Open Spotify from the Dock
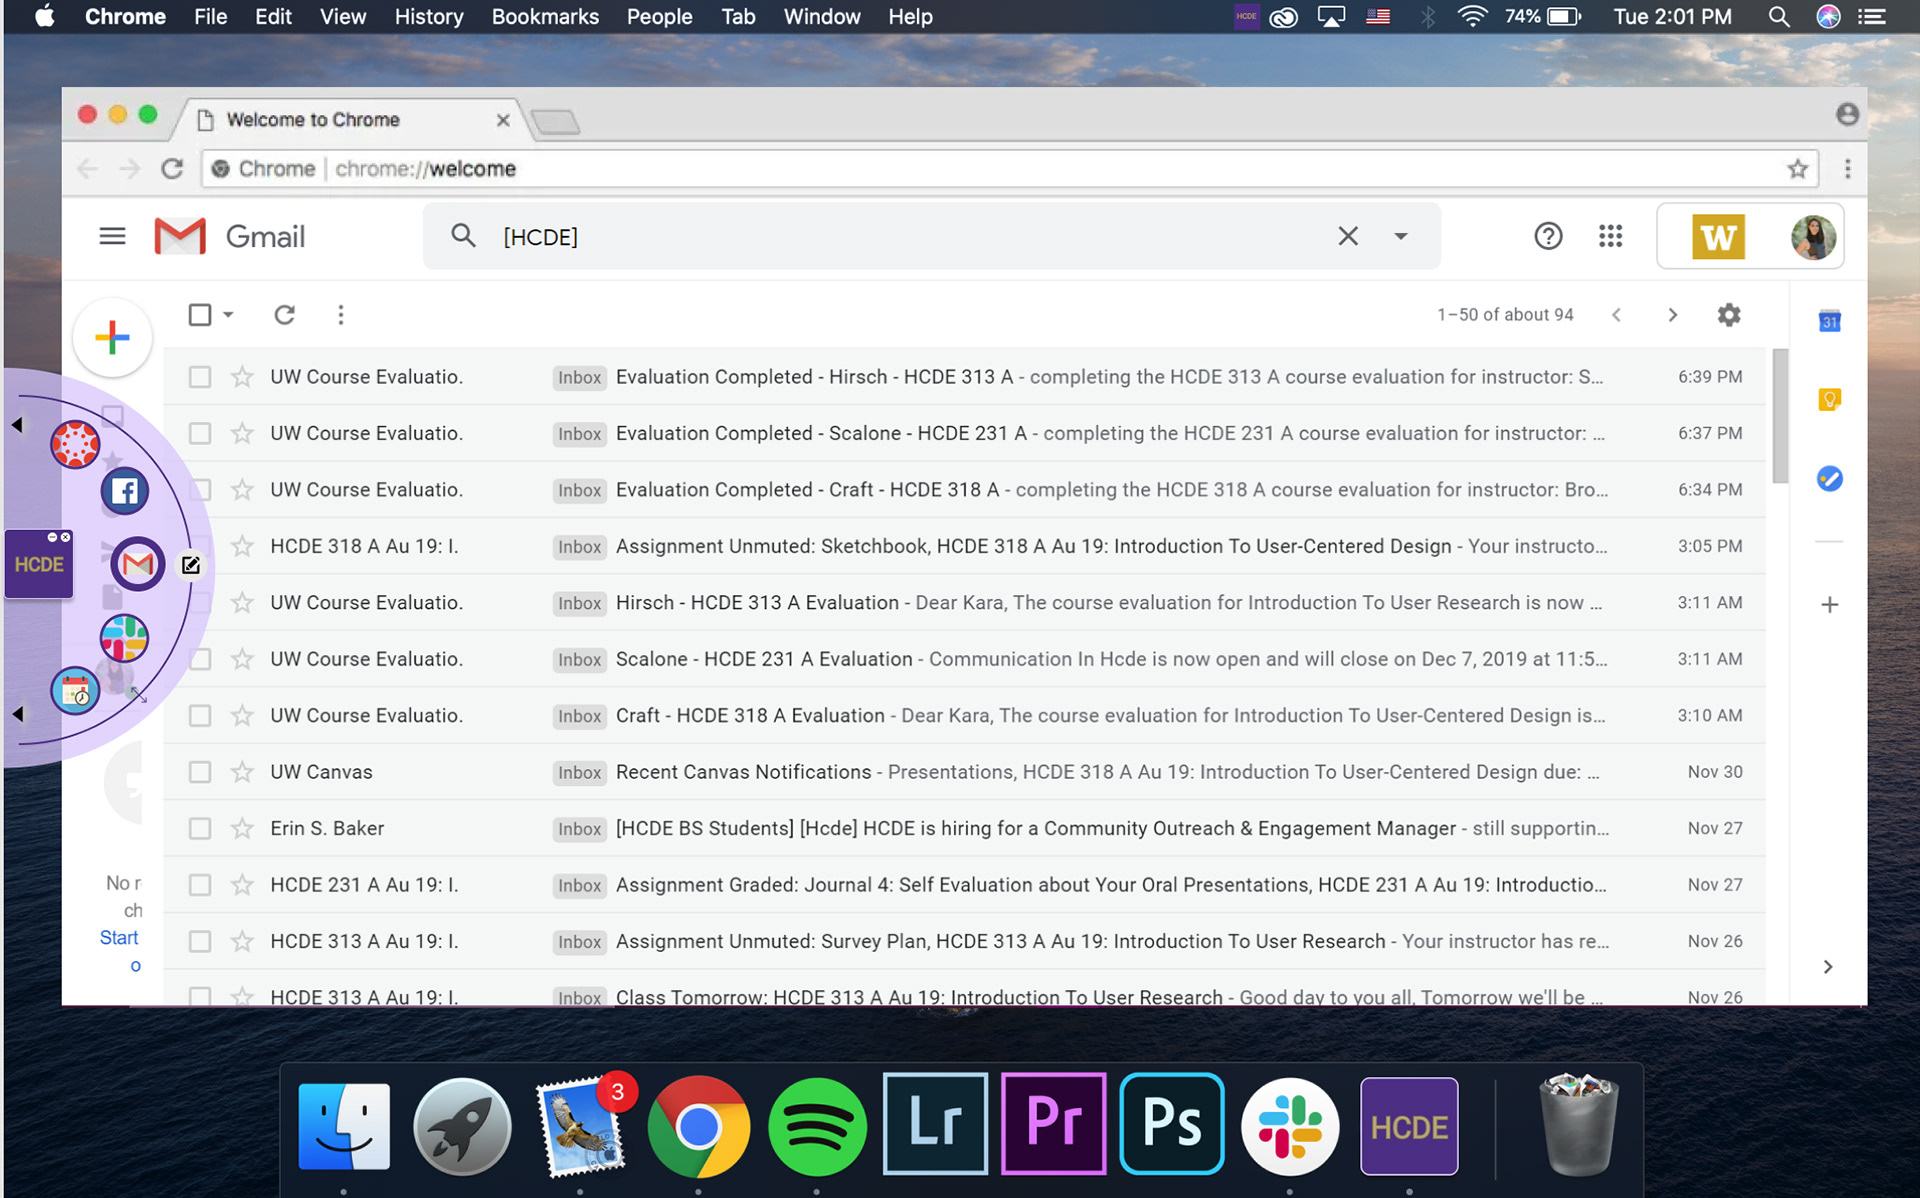Viewport: 1920px width, 1198px height. pos(817,1127)
